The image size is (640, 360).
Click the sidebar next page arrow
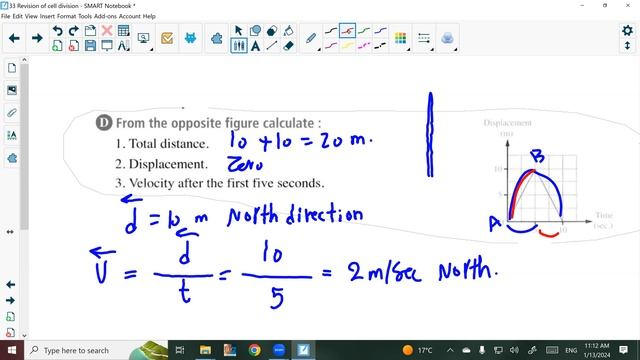coord(11,300)
